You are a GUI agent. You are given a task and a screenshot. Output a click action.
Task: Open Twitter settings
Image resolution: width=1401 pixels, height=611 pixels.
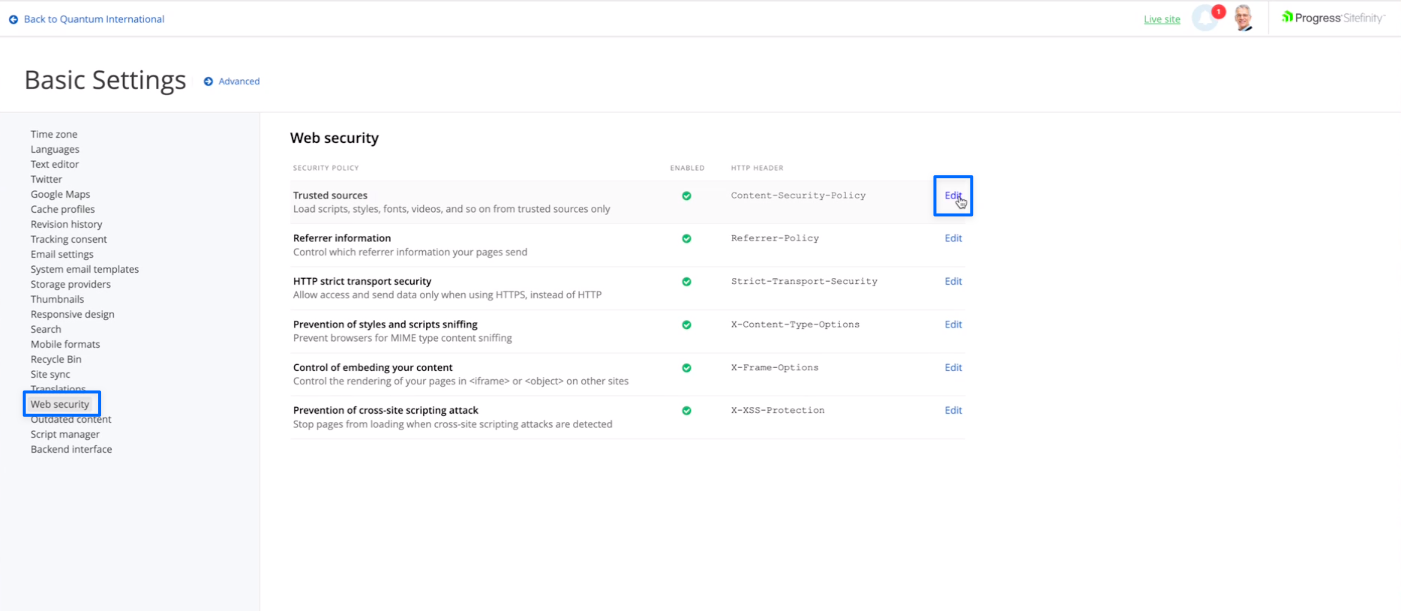point(46,180)
